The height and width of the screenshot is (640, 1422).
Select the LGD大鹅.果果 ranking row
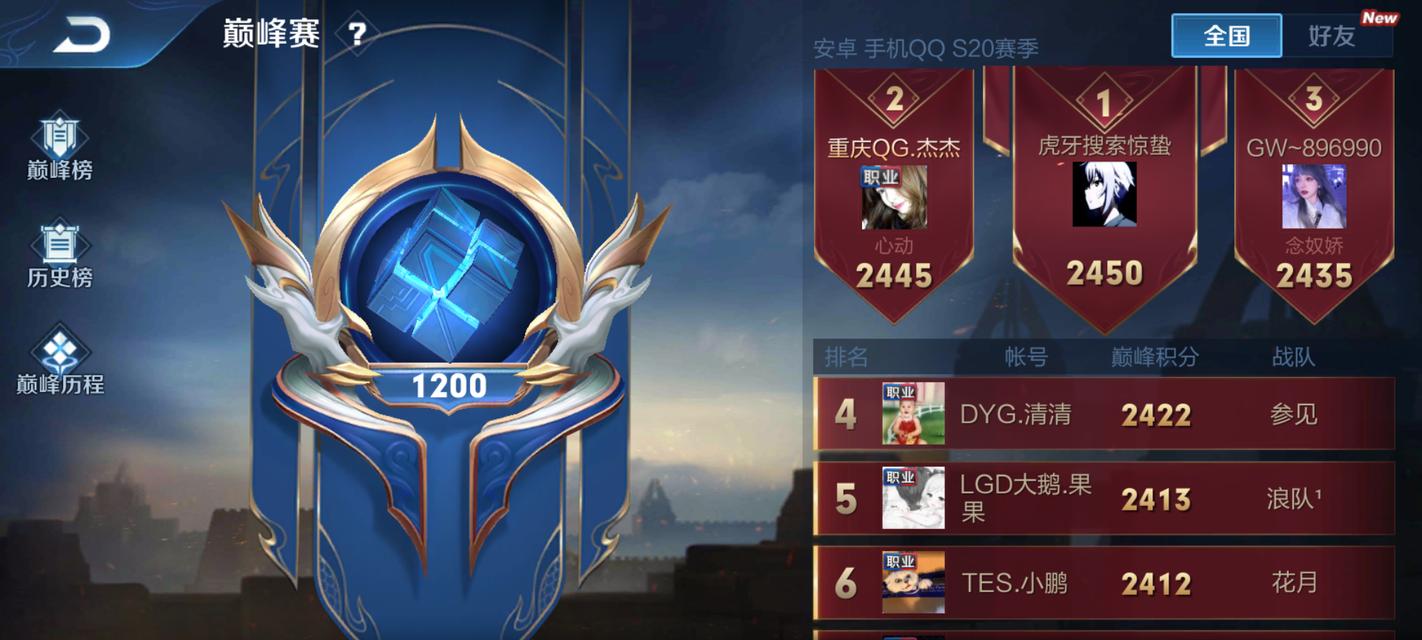1105,498
